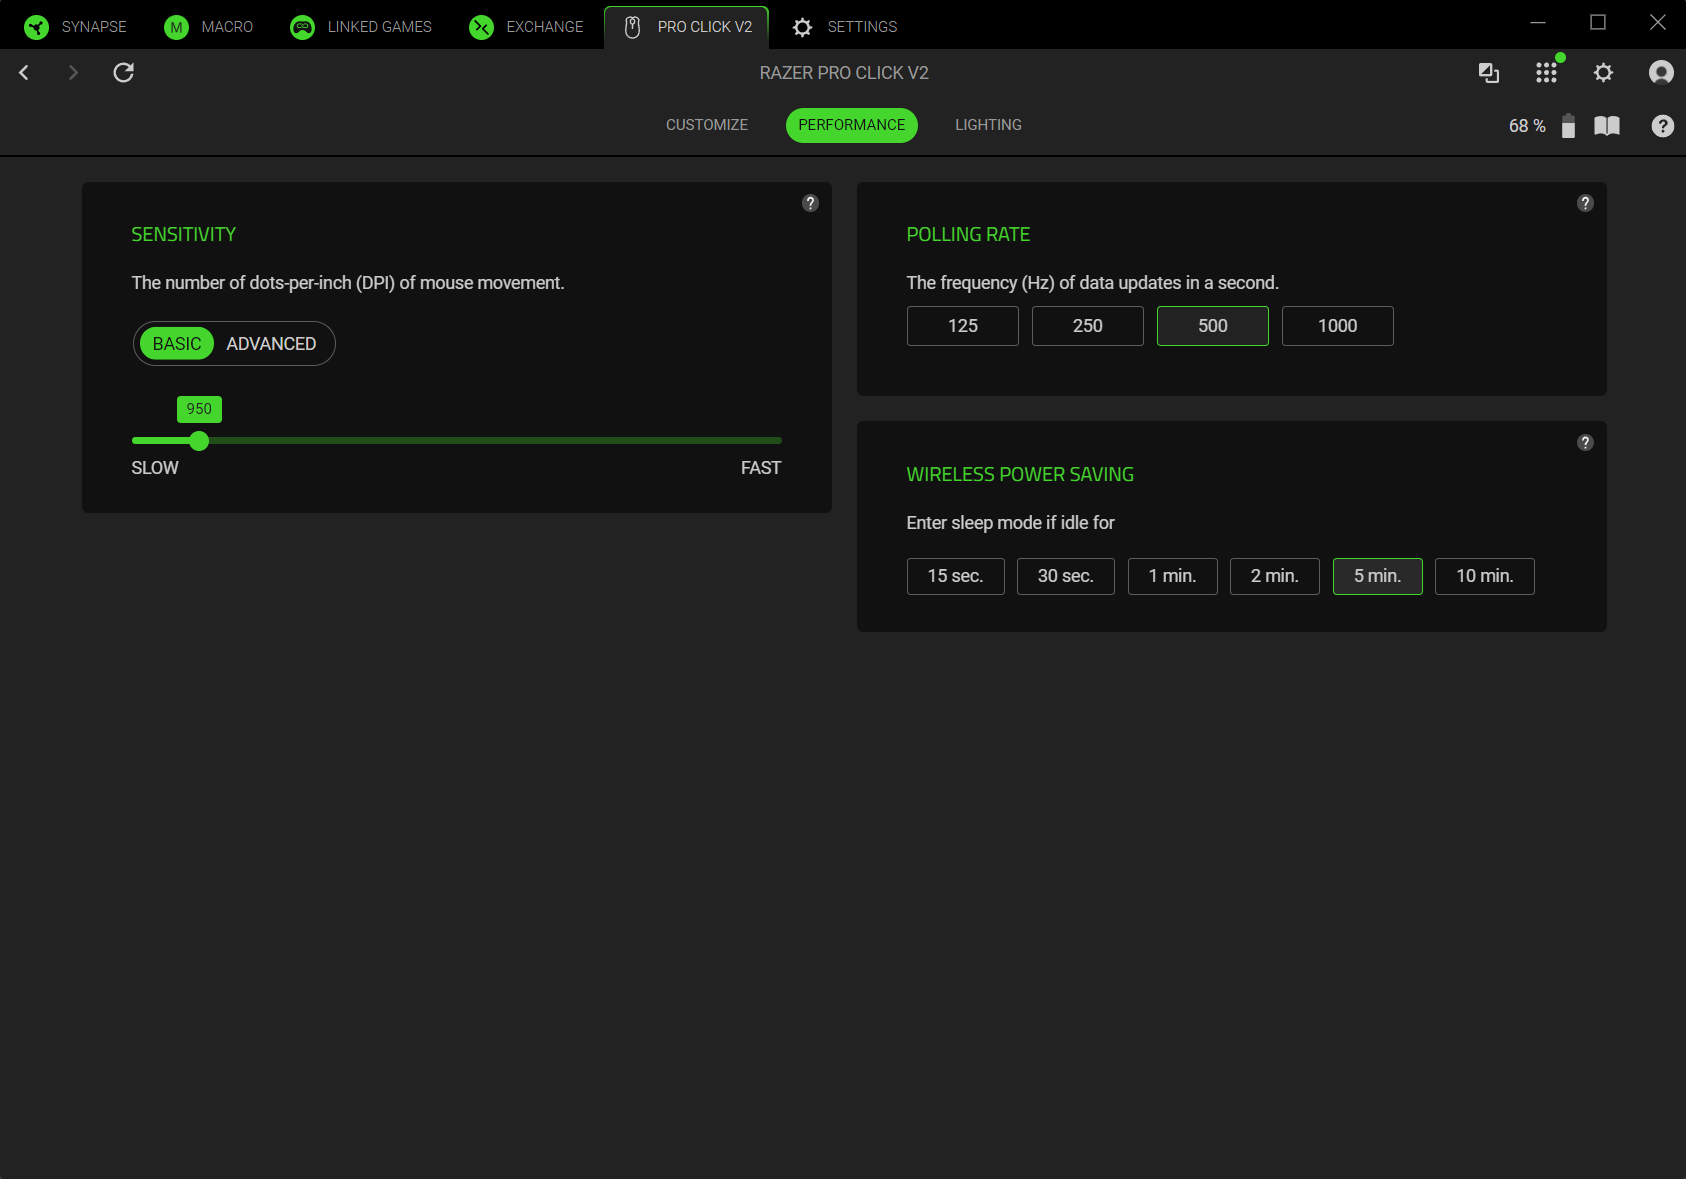Switch to the Customize section

[707, 125]
